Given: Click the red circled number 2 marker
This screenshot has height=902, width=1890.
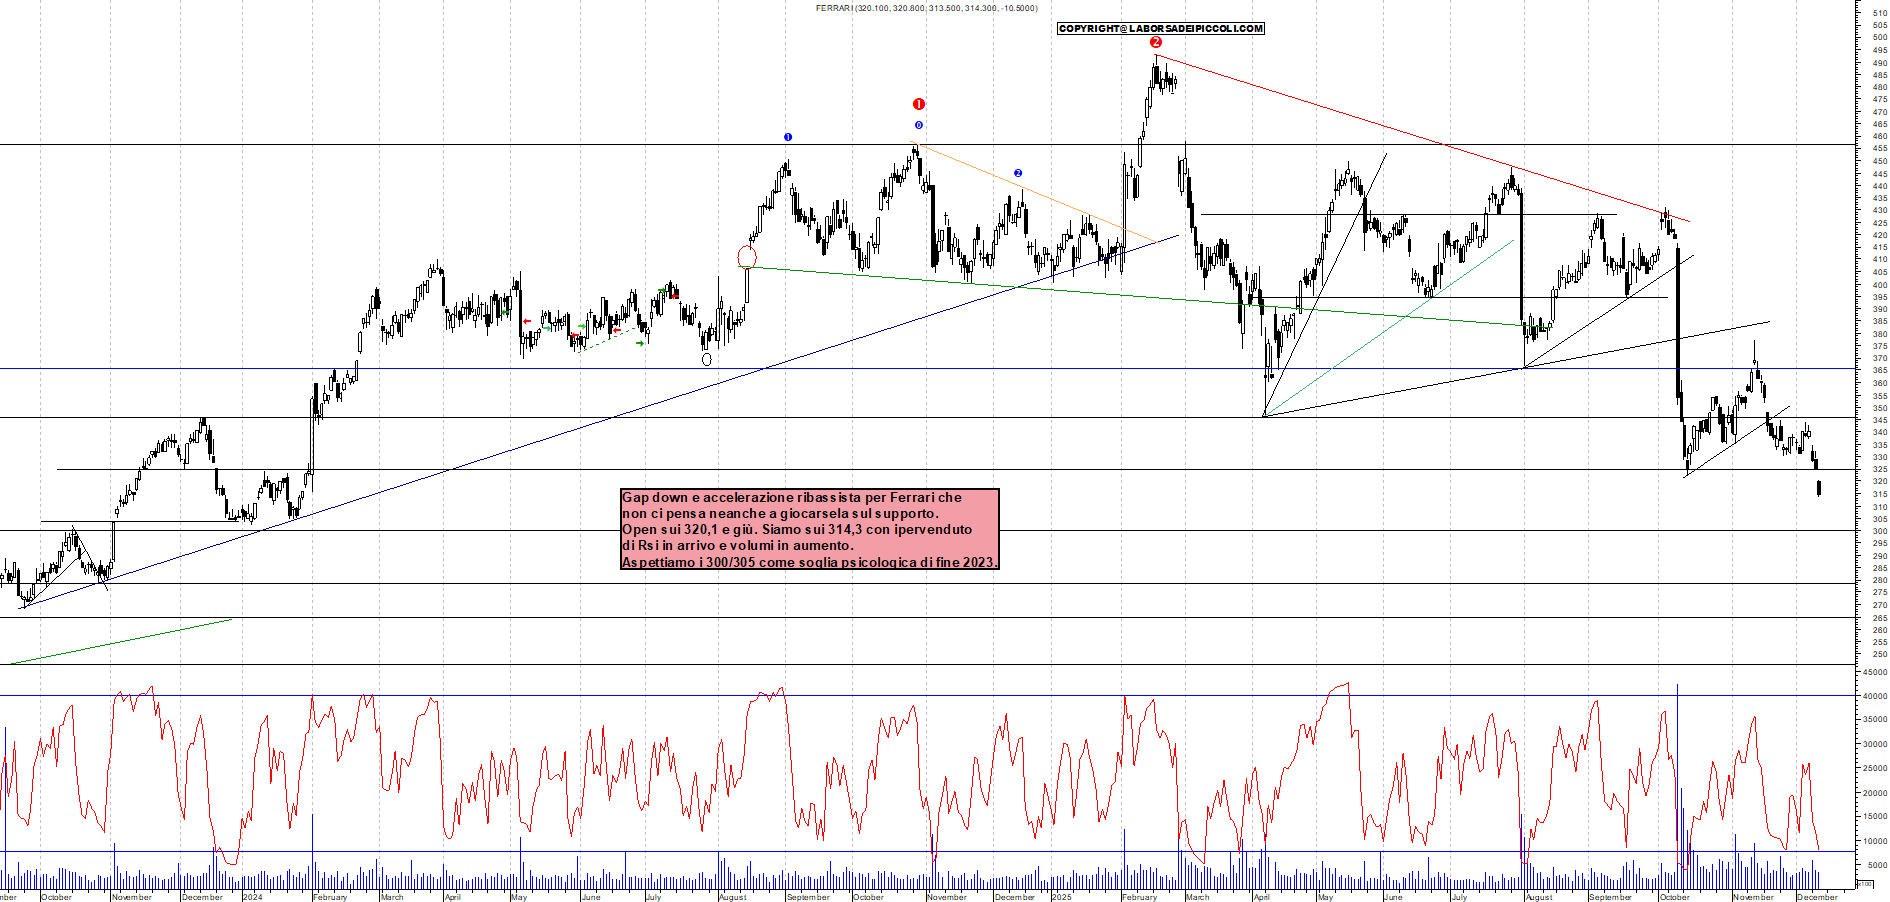Looking at the screenshot, I should pyautogui.click(x=1155, y=42).
